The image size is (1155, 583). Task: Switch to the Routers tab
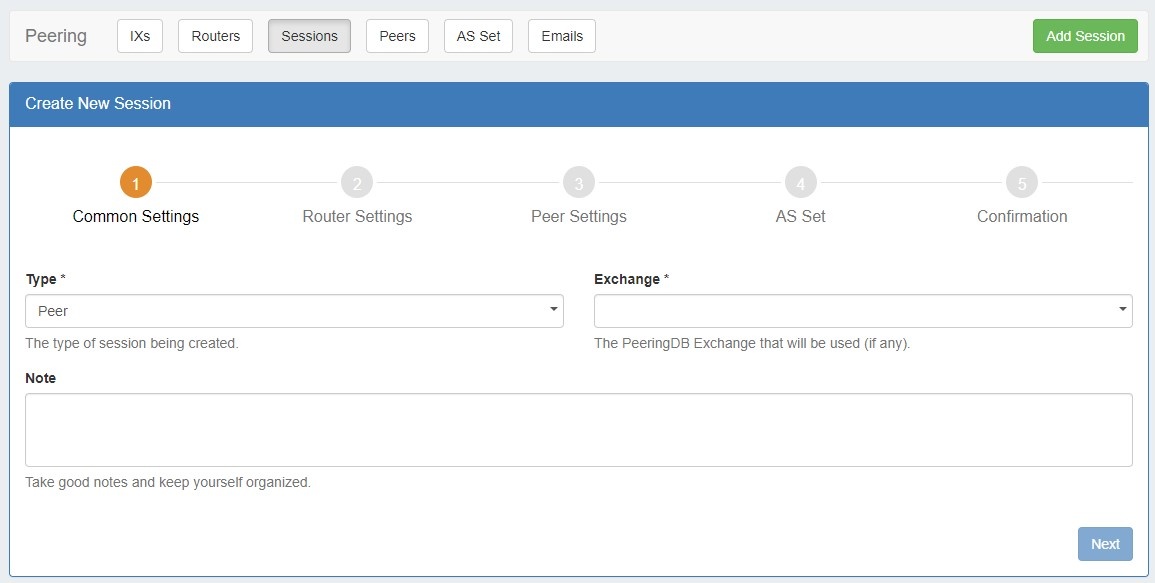coord(215,36)
